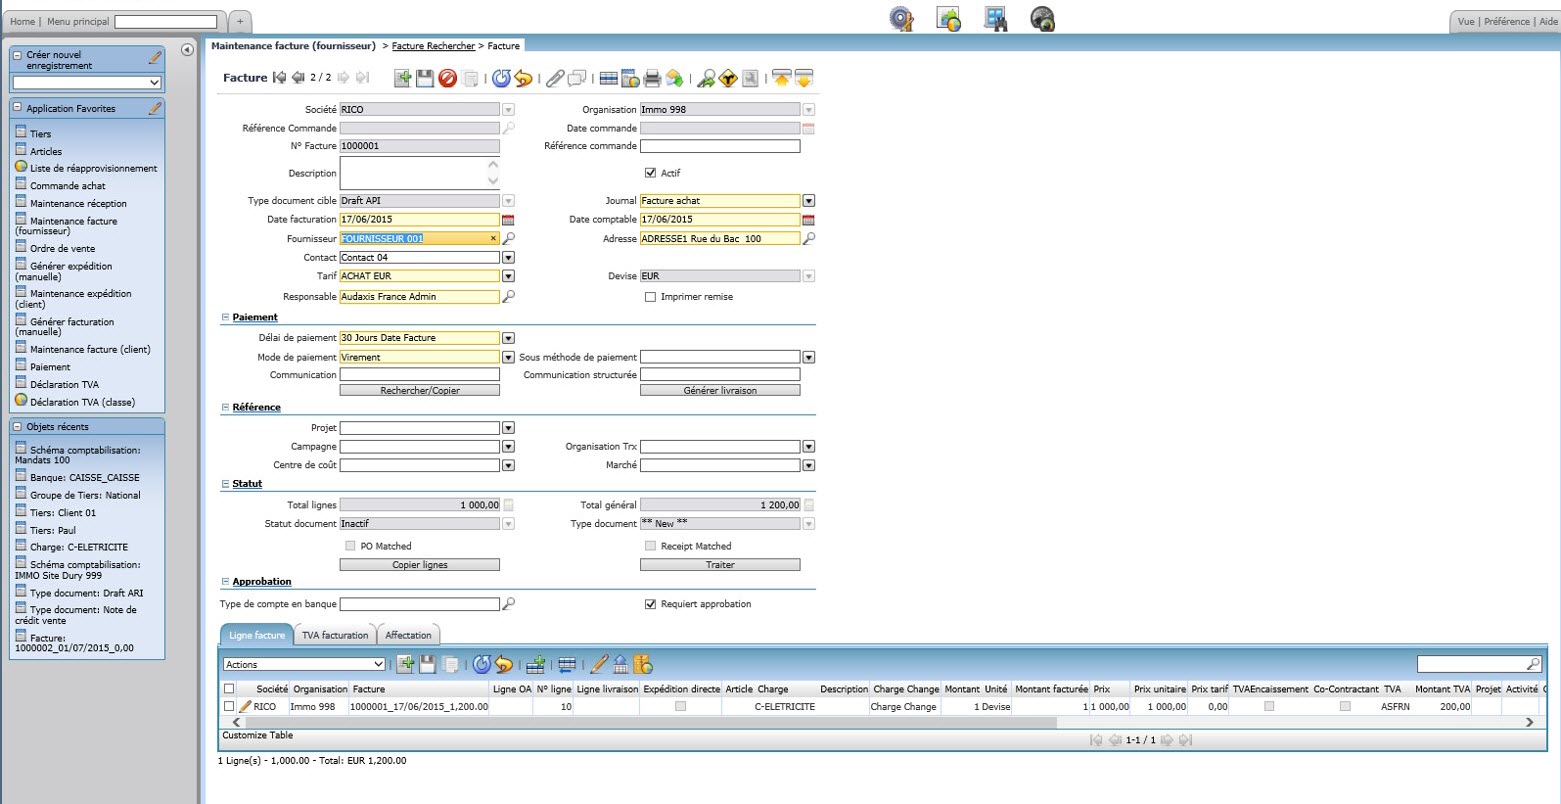Click the printer icon in Facture toolbar
This screenshot has width=1561, height=804.
tap(652, 78)
